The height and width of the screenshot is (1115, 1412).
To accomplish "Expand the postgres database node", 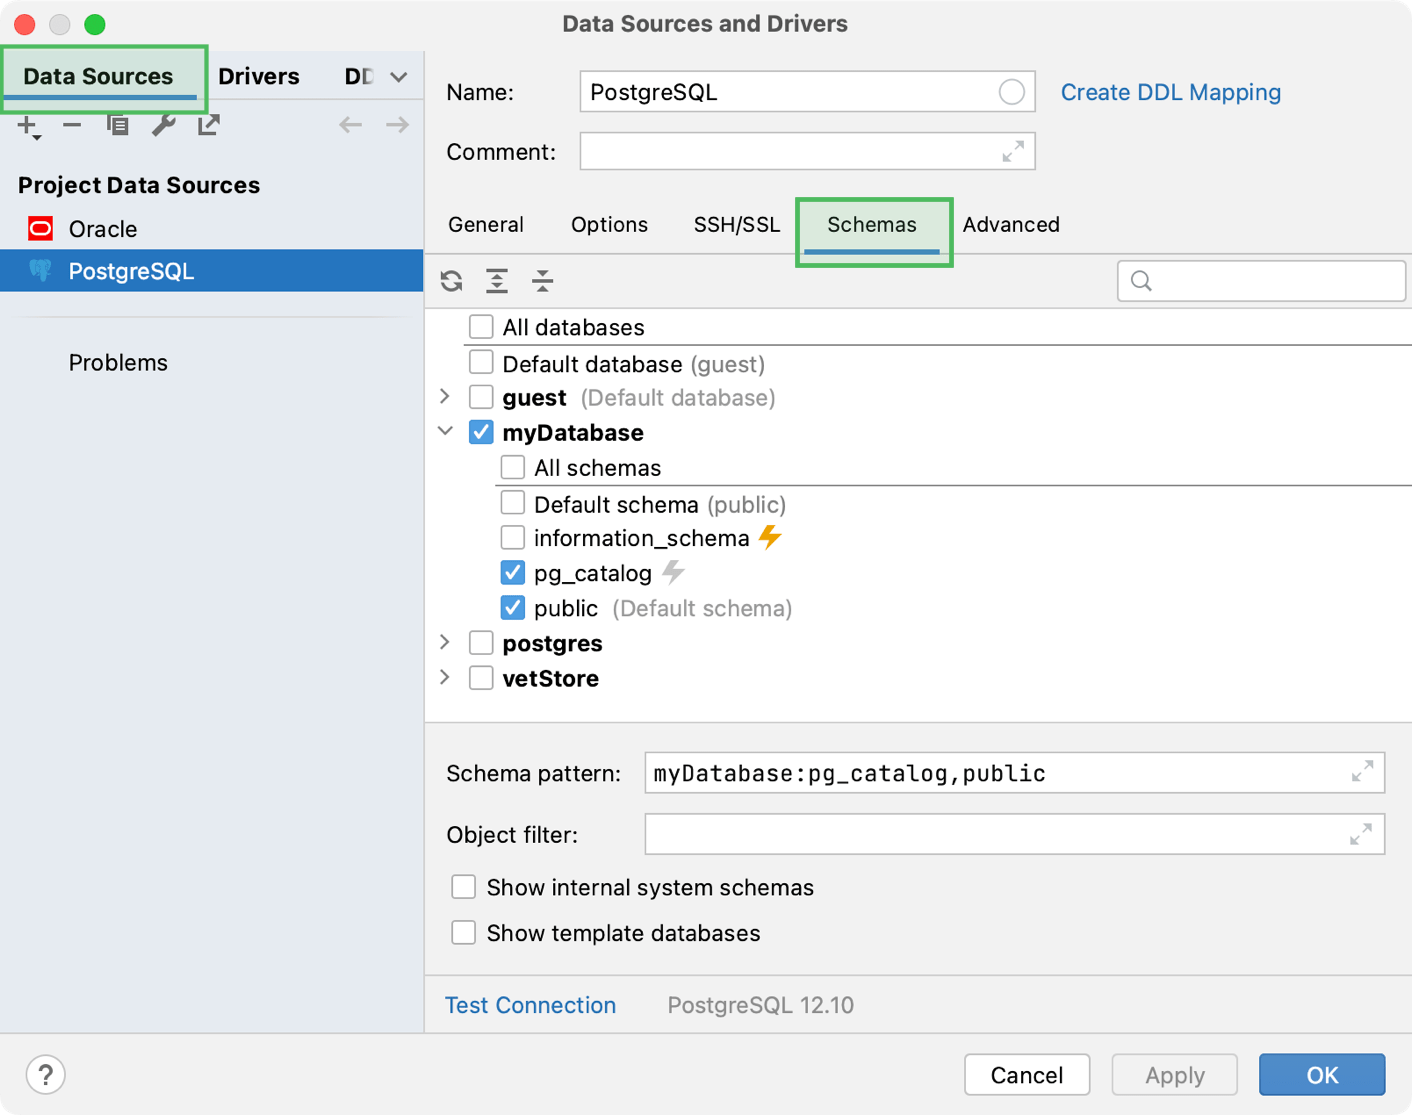I will pyautogui.click(x=446, y=642).
